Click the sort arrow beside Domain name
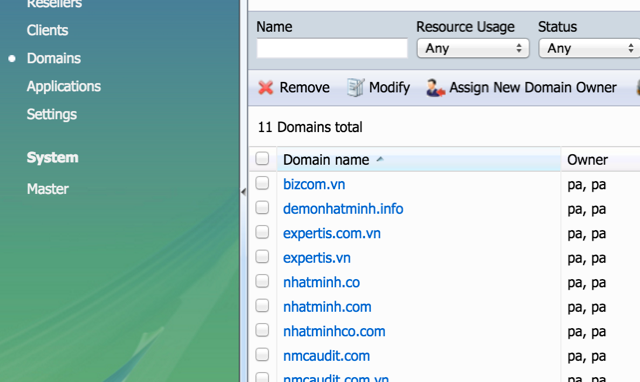The width and height of the screenshot is (640, 382). pos(380,159)
